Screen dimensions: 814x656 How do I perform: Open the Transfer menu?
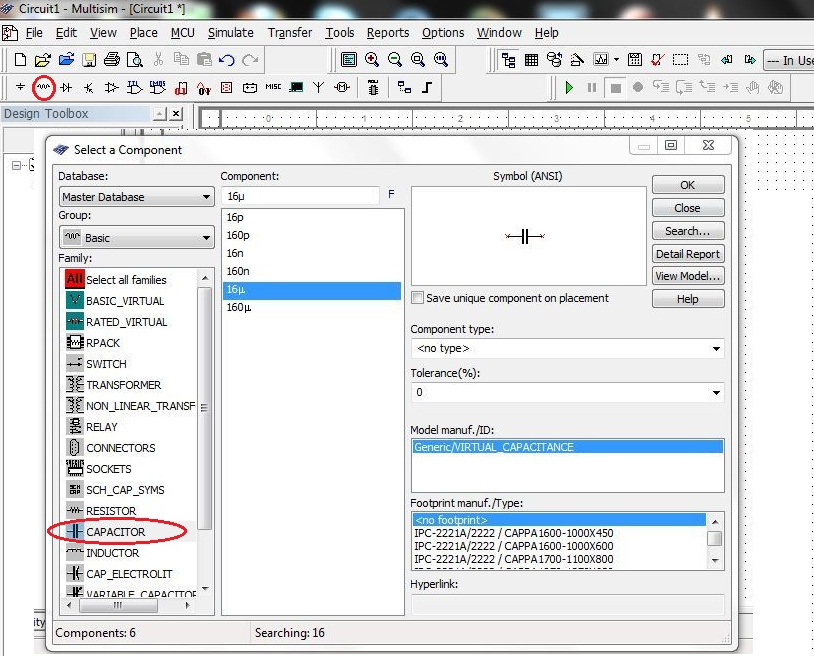click(x=290, y=33)
